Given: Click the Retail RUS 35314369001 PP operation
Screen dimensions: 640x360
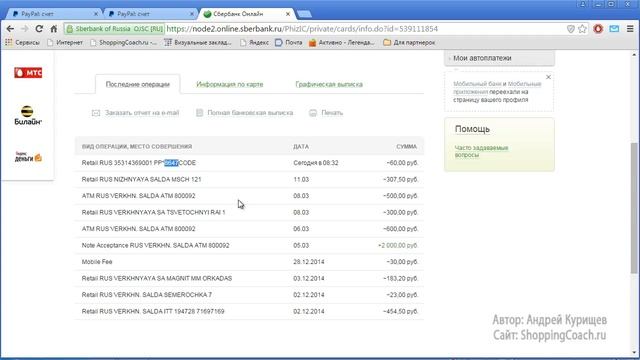Looking at the screenshot, I should [139, 163].
